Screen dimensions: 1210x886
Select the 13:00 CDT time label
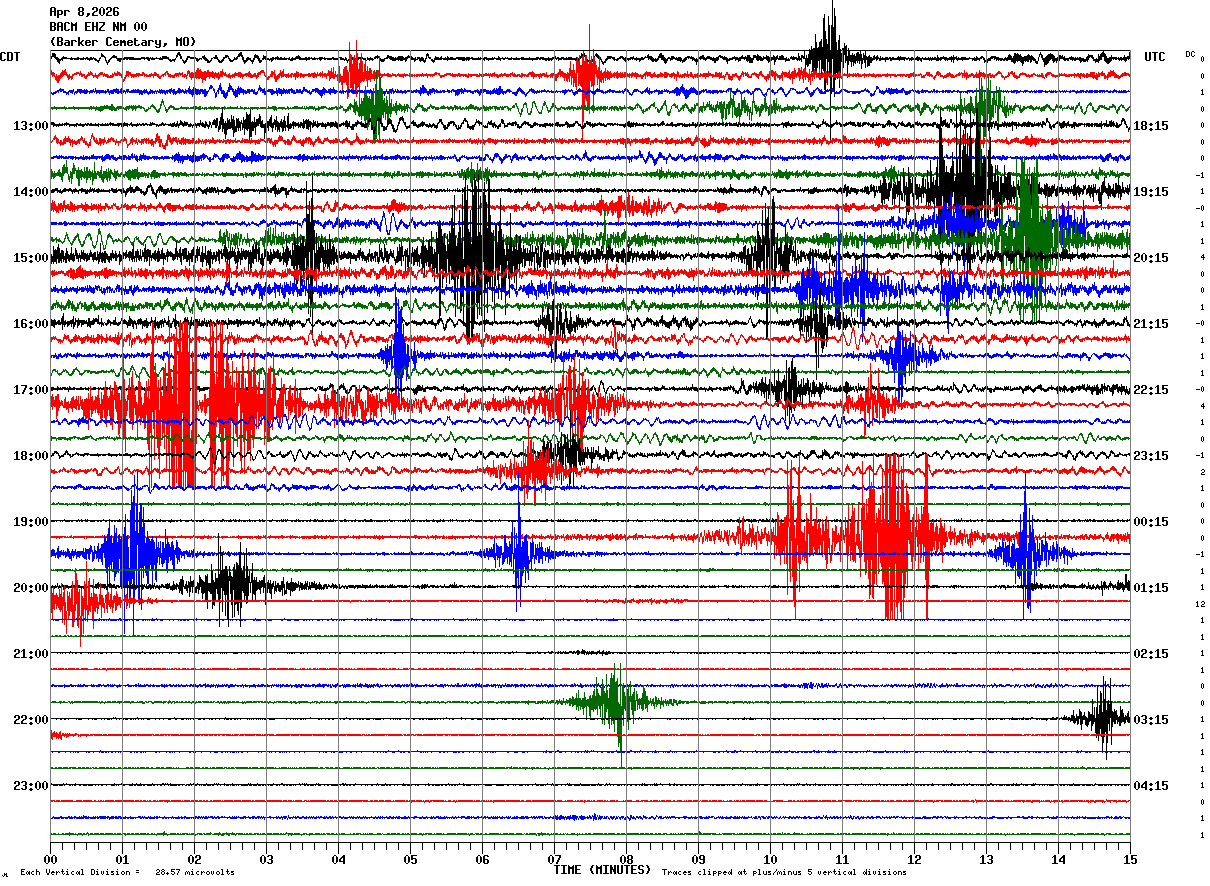pyautogui.click(x=31, y=126)
